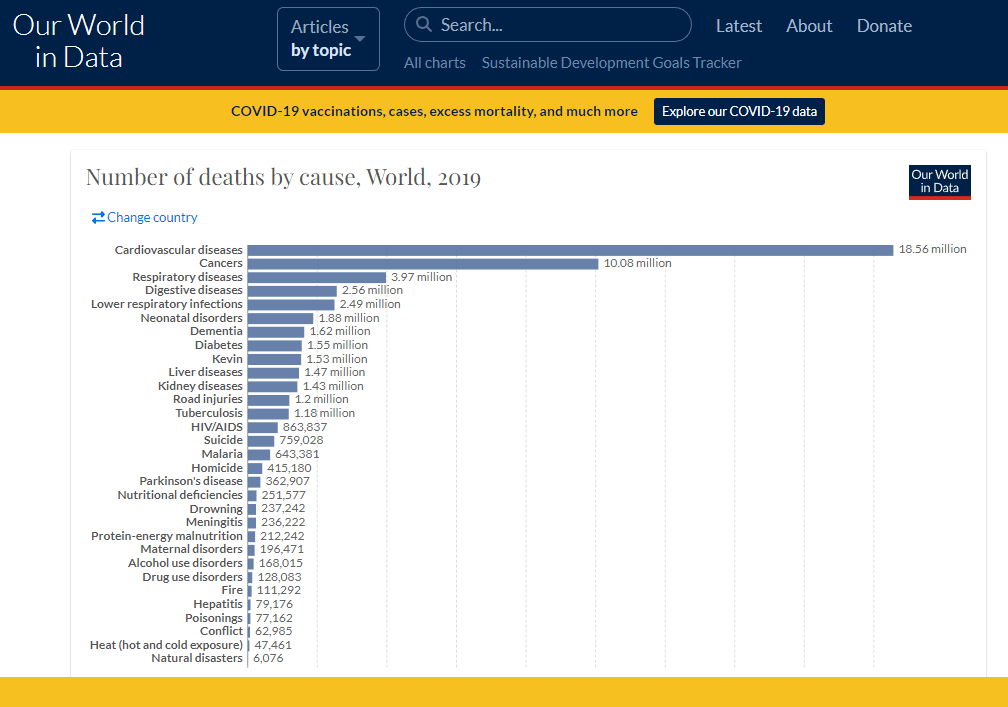Click the Lower respiratory infections label
Screen dimensions: 1008x707
166,304
